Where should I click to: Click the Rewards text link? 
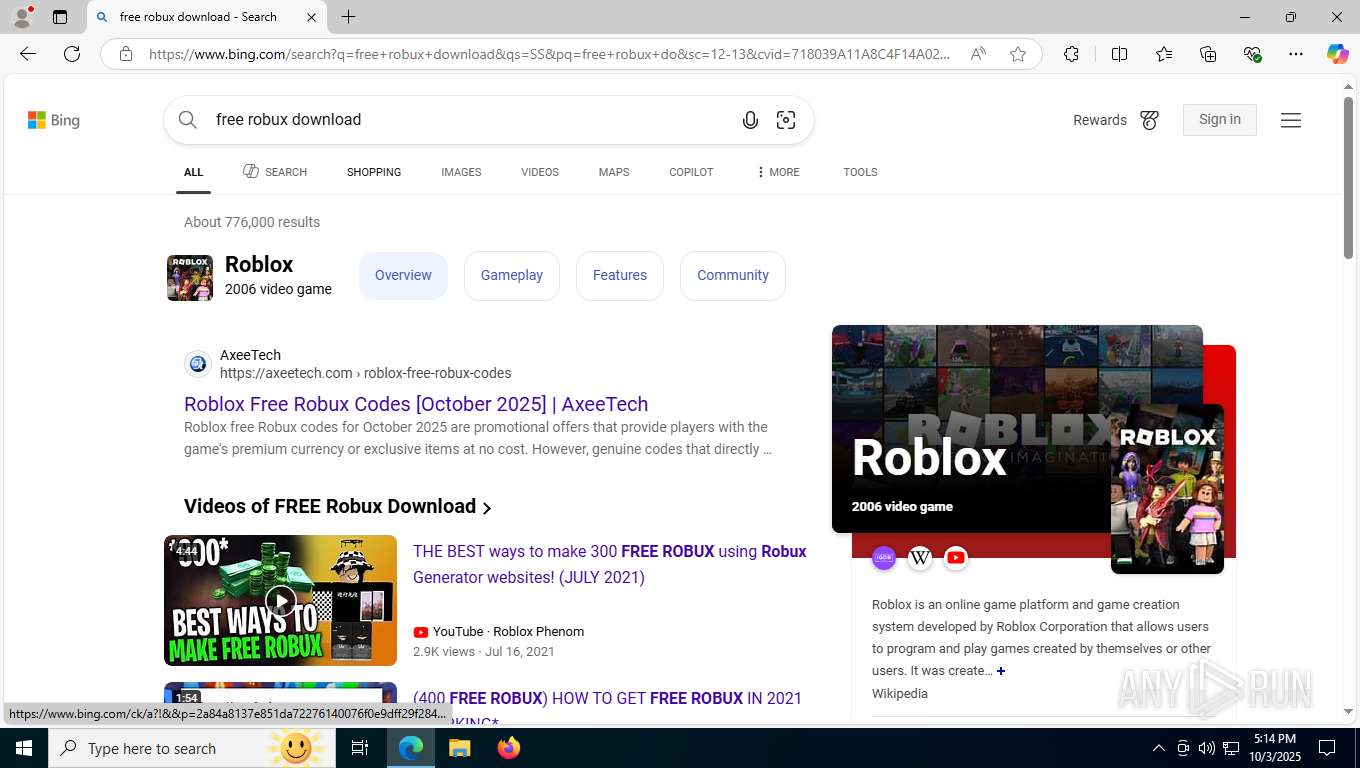coord(1100,120)
